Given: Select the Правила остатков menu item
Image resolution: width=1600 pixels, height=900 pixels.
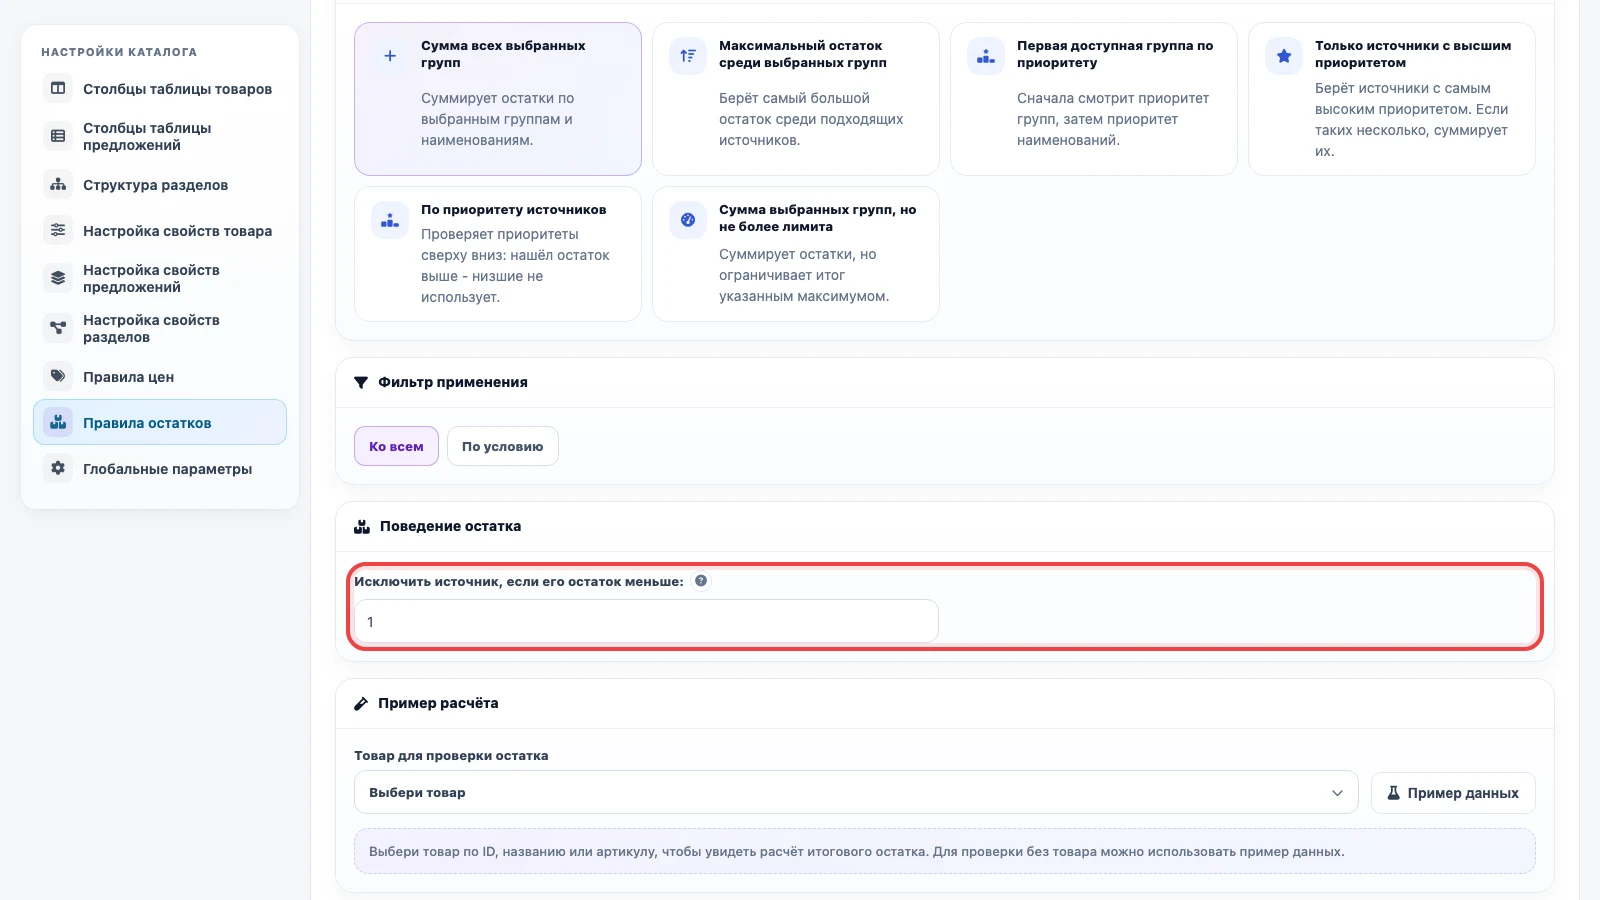Looking at the screenshot, I should click(x=160, y=423).
